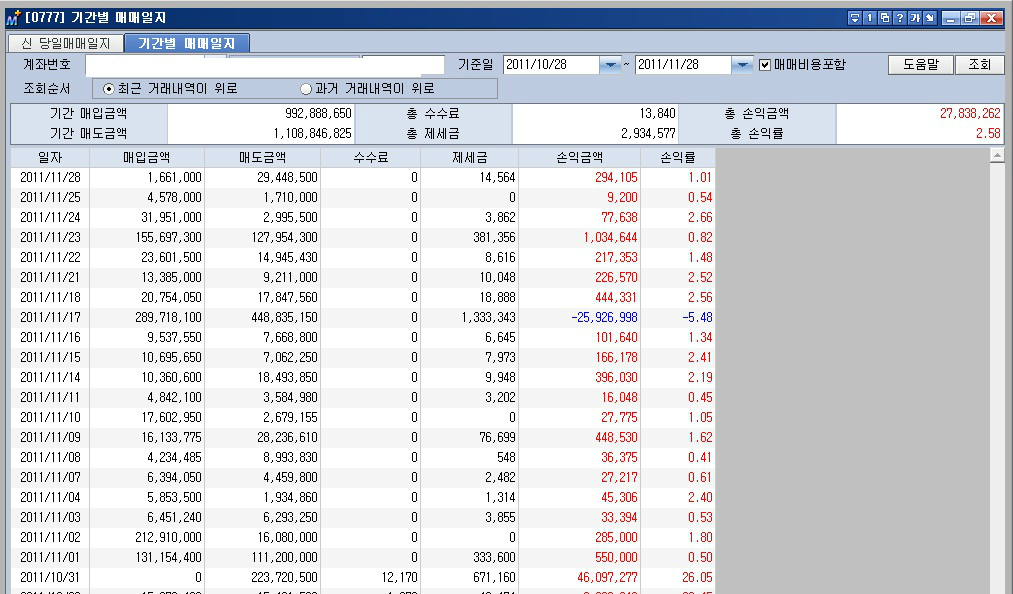
Task: Click the screen number '1' title bar icon
Action: coord(869,17)
